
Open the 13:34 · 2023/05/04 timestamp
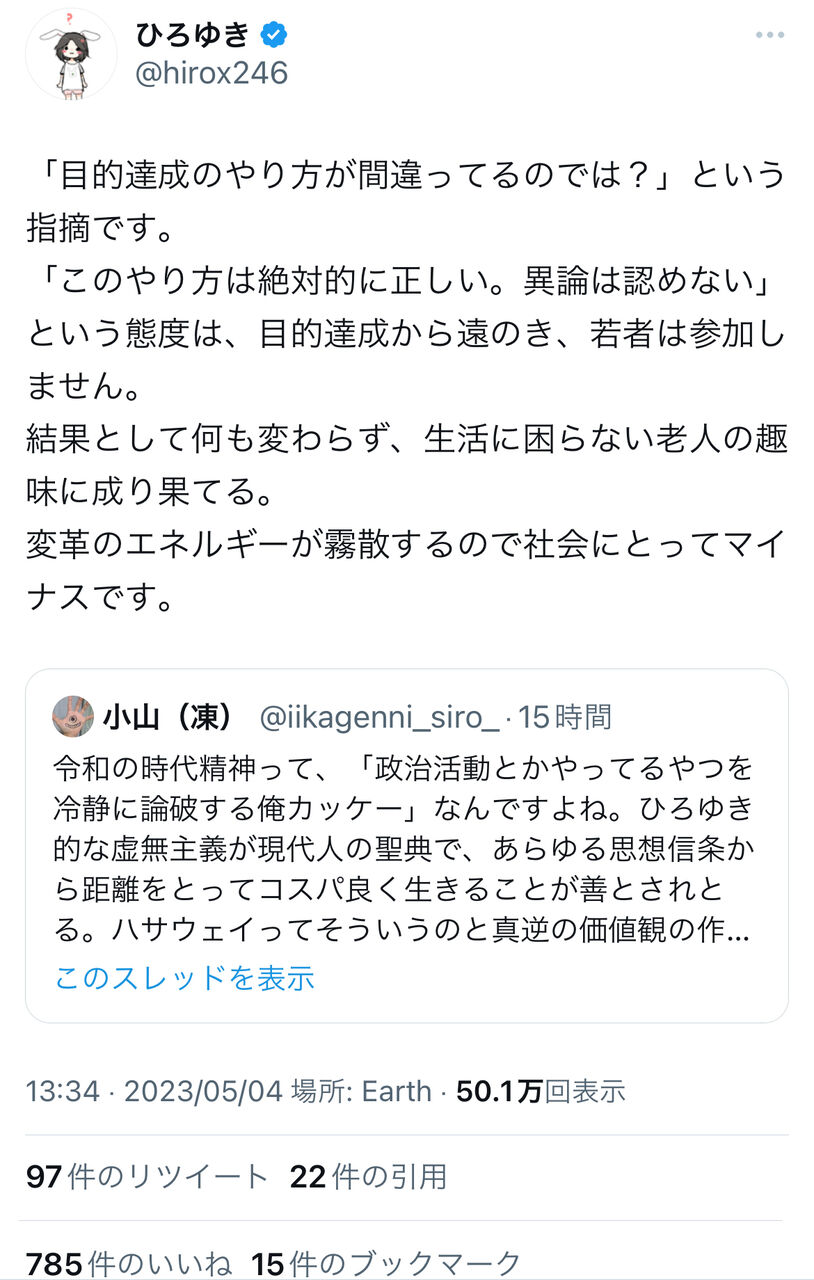[x=155, y=1091]
